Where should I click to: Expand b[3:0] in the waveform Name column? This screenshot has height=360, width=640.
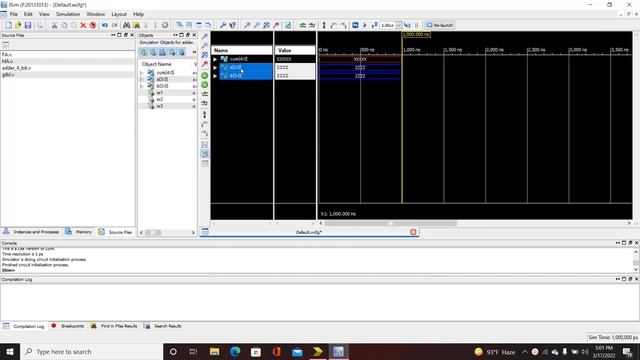pyautogui.click(x=215, y=76)
